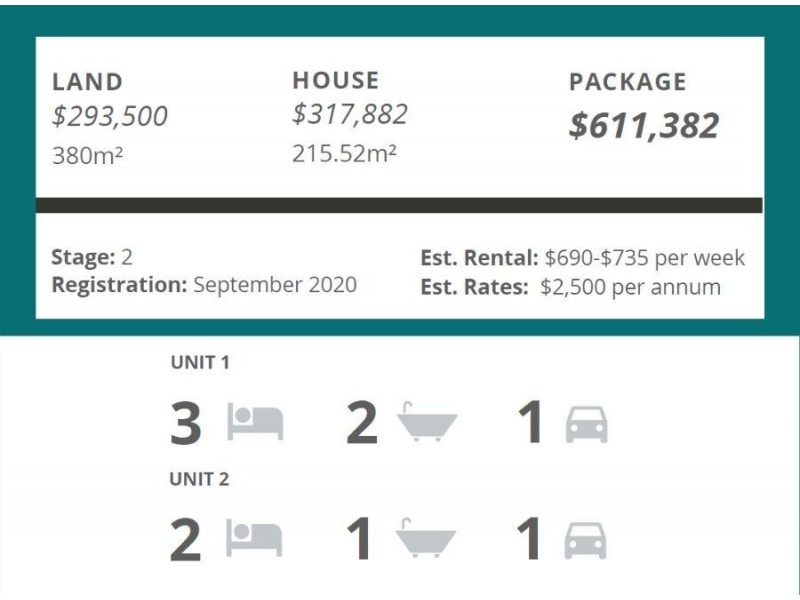
Task: Click the HOUSE heading
Action: (x=336, y=80)
